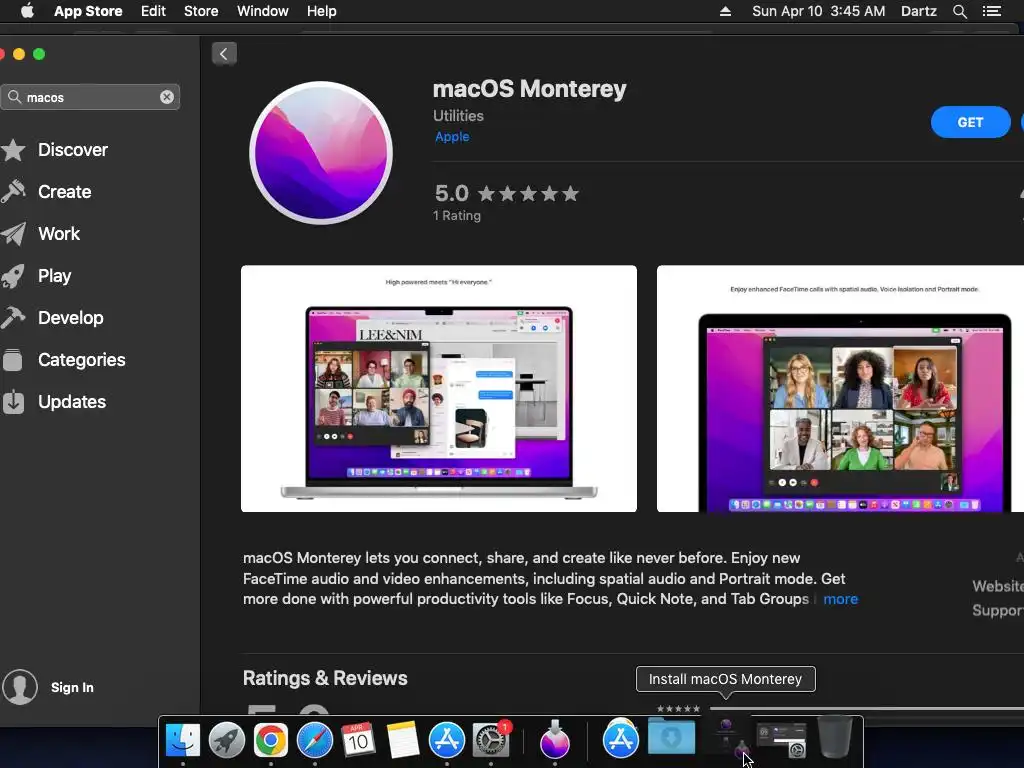Open the Store menu
Viewport: 1024px width, 768px height.
pos(201,11)
